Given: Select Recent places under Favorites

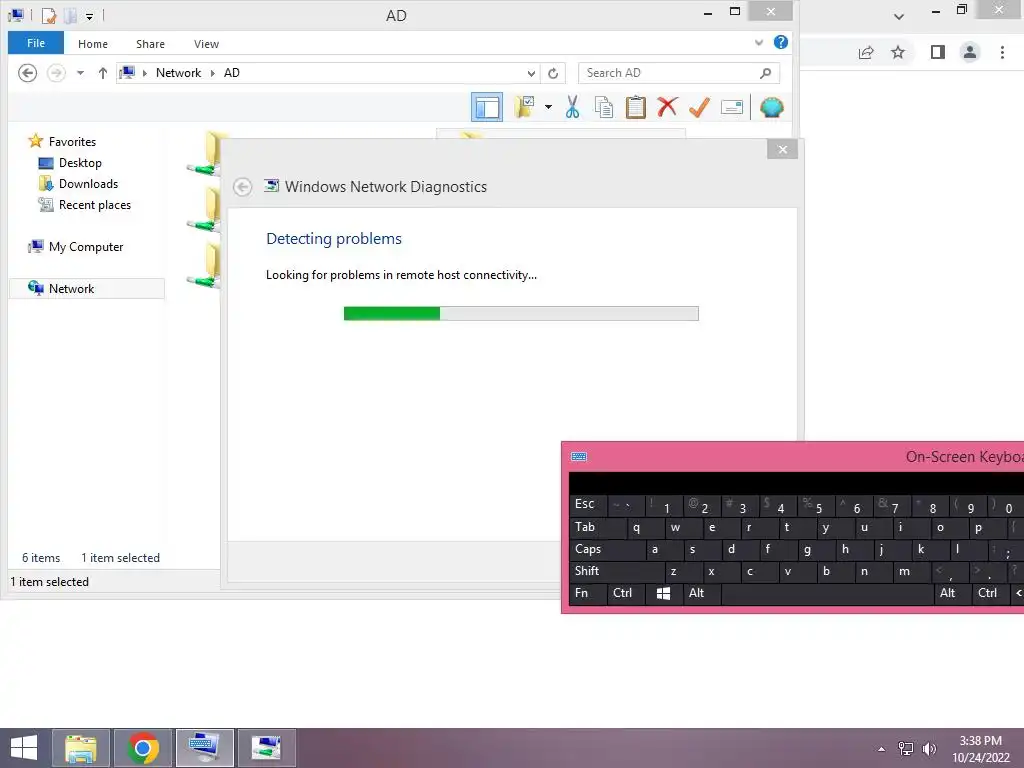Looking at the screenshot, I should click(95, 204).
